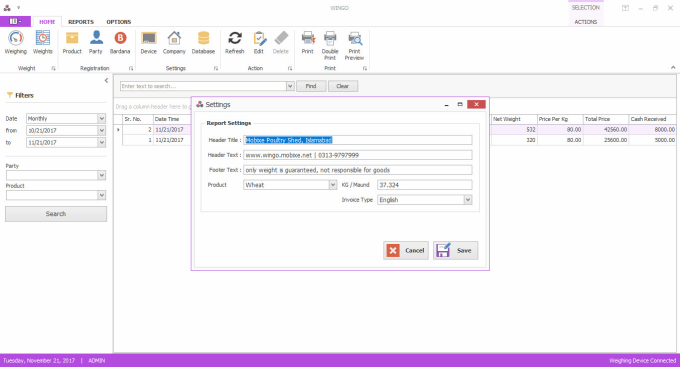Cancel the Settings dialog
680x367 pixels.
tap(406, 250)
